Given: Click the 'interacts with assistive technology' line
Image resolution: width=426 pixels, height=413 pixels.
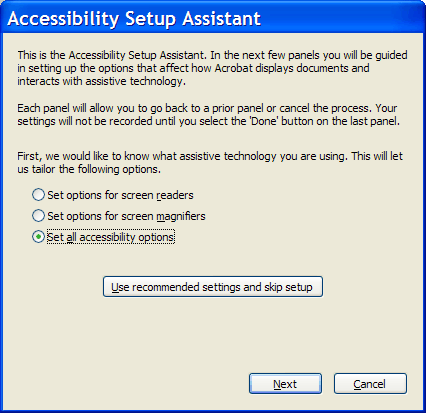Looking at the screenshot, I should click(101, 81).
